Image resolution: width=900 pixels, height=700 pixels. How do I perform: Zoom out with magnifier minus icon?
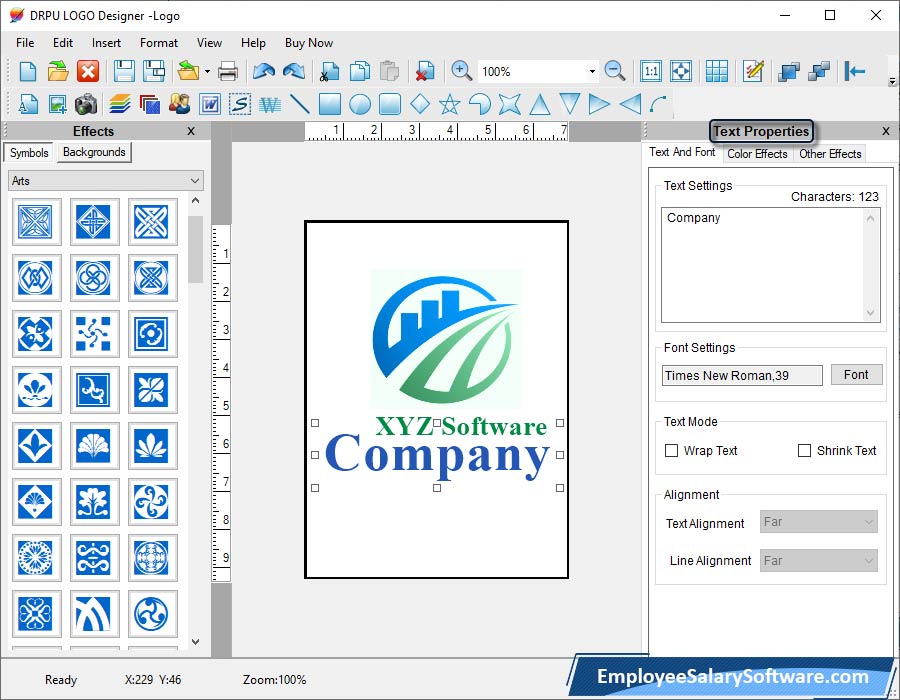[615, 72]
